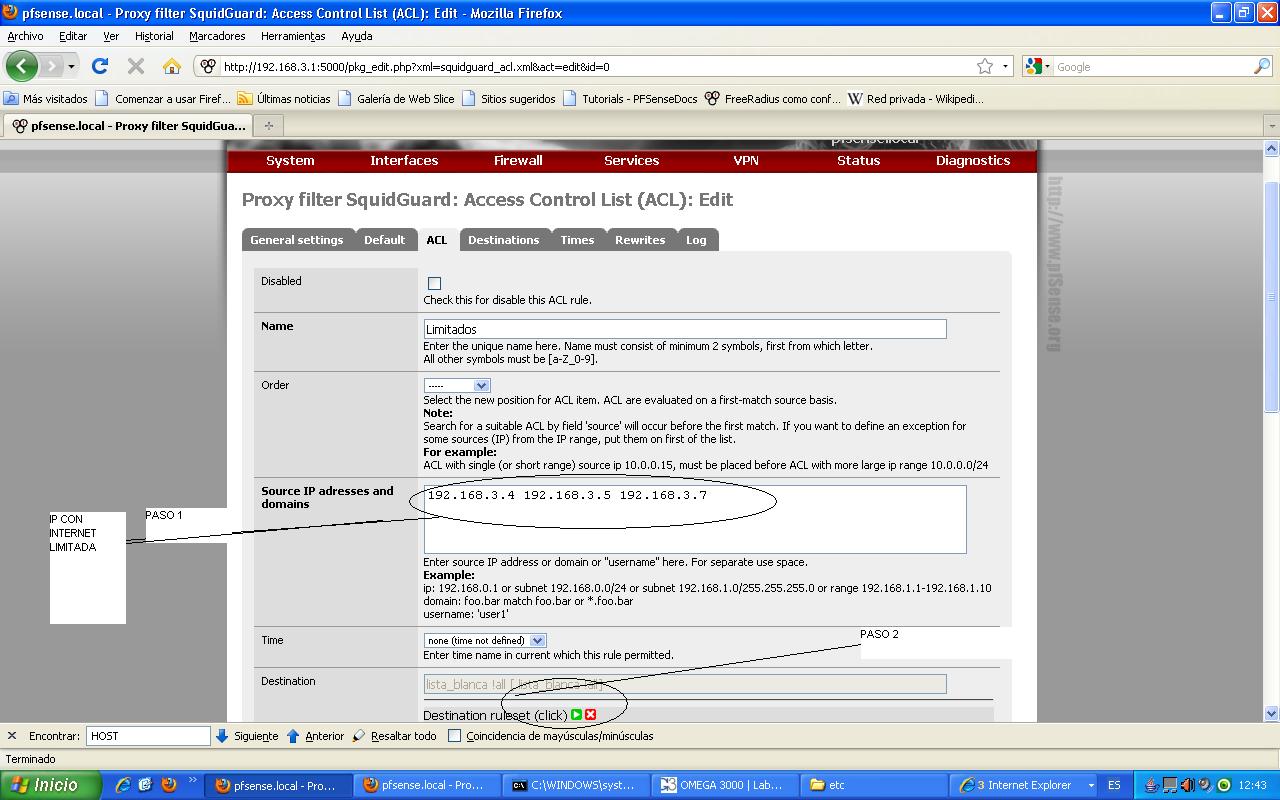
Task: Click the Firefox home icon
Action: (172, 66)
